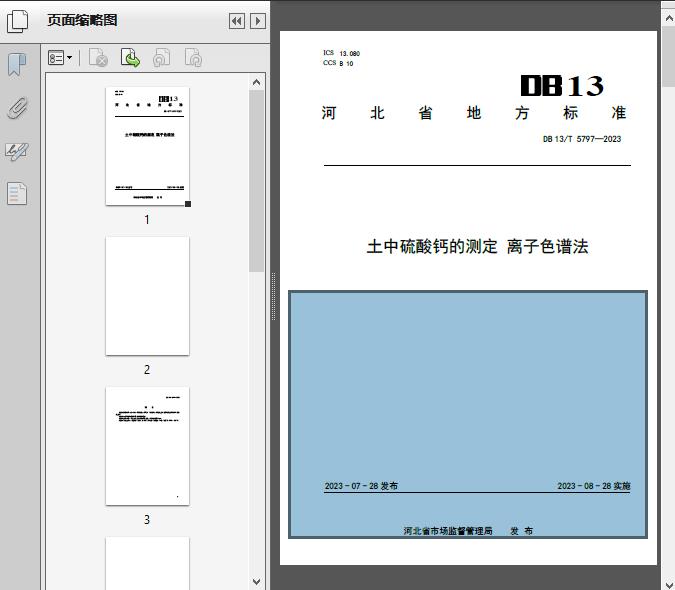Screen dimensions: 675x590
Task: Select page 3 thumbnail
Action: coord(147,446)
